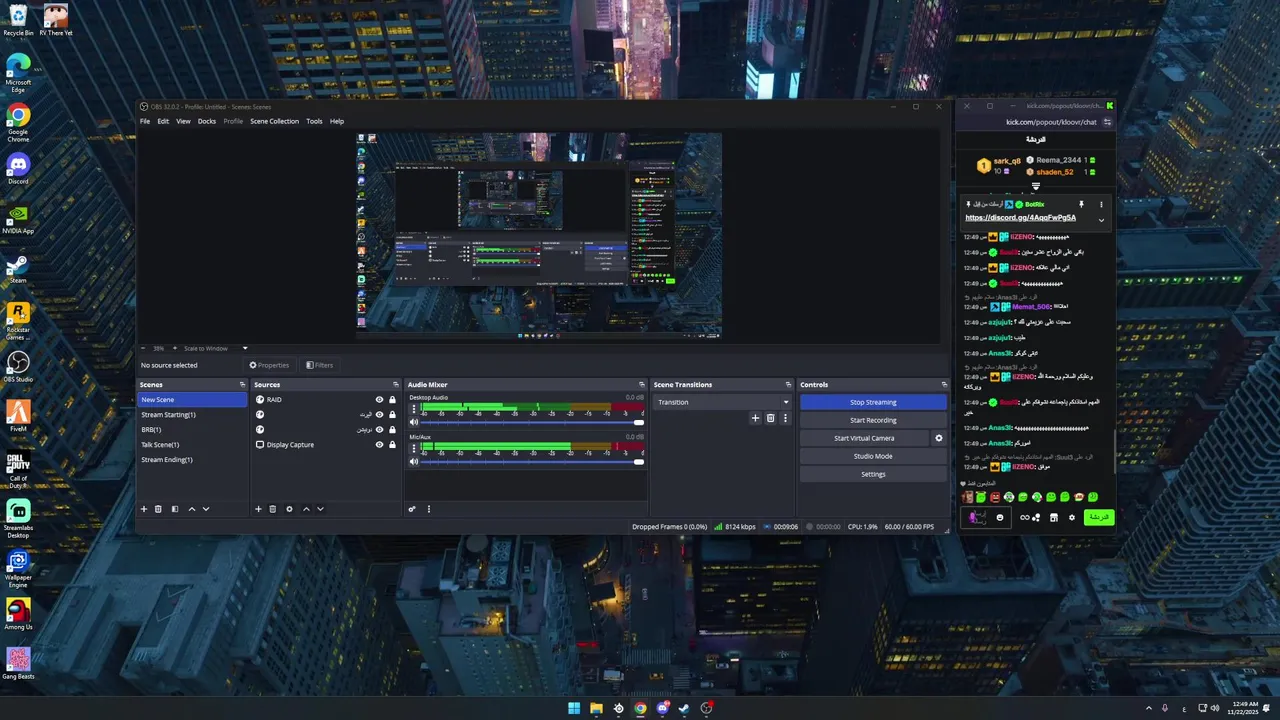The image size is (1280, 720).
Task: Open transition properties three-dot menu
Action: (x=785, y=418)
